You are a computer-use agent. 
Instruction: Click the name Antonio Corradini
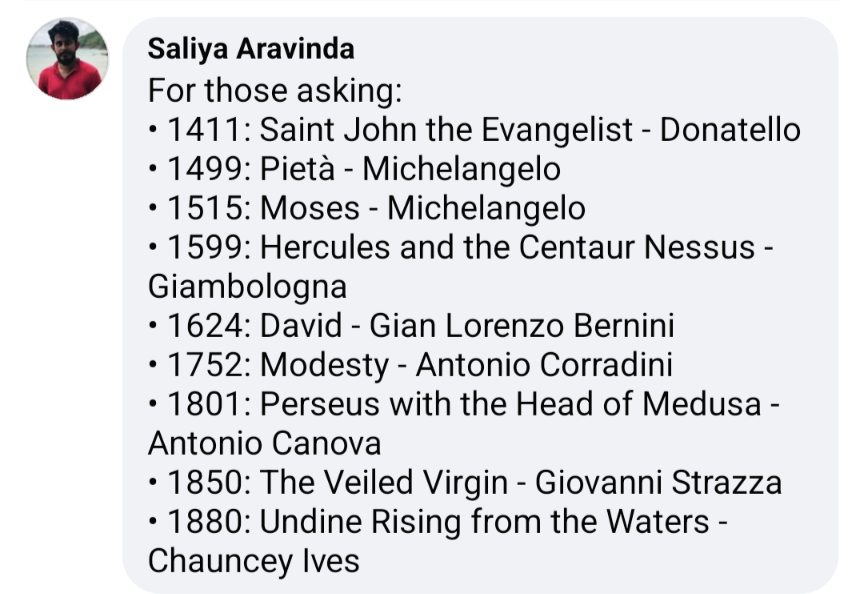point(544,365)
